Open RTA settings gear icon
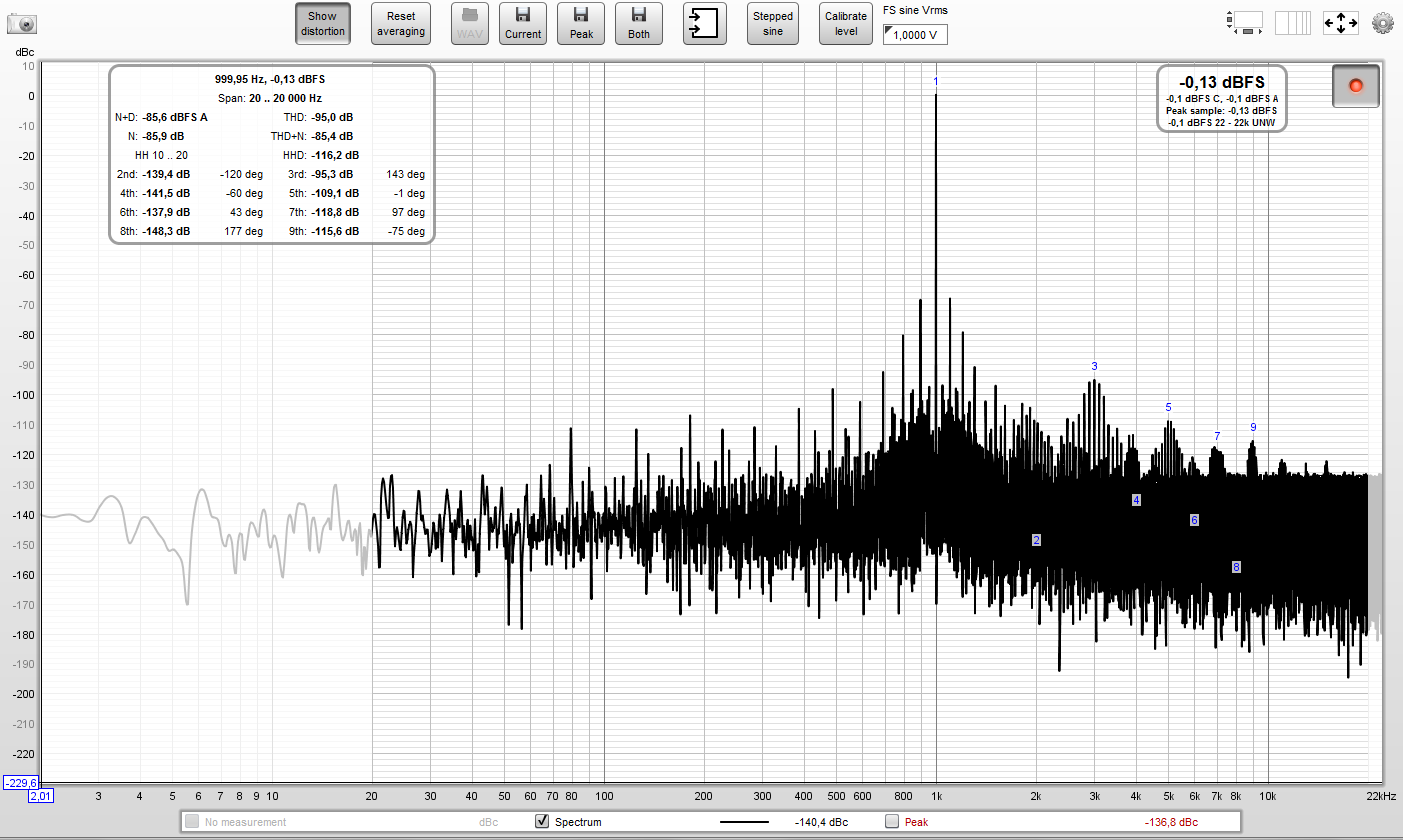The image size is (1403, 840). coord(1383,22)
